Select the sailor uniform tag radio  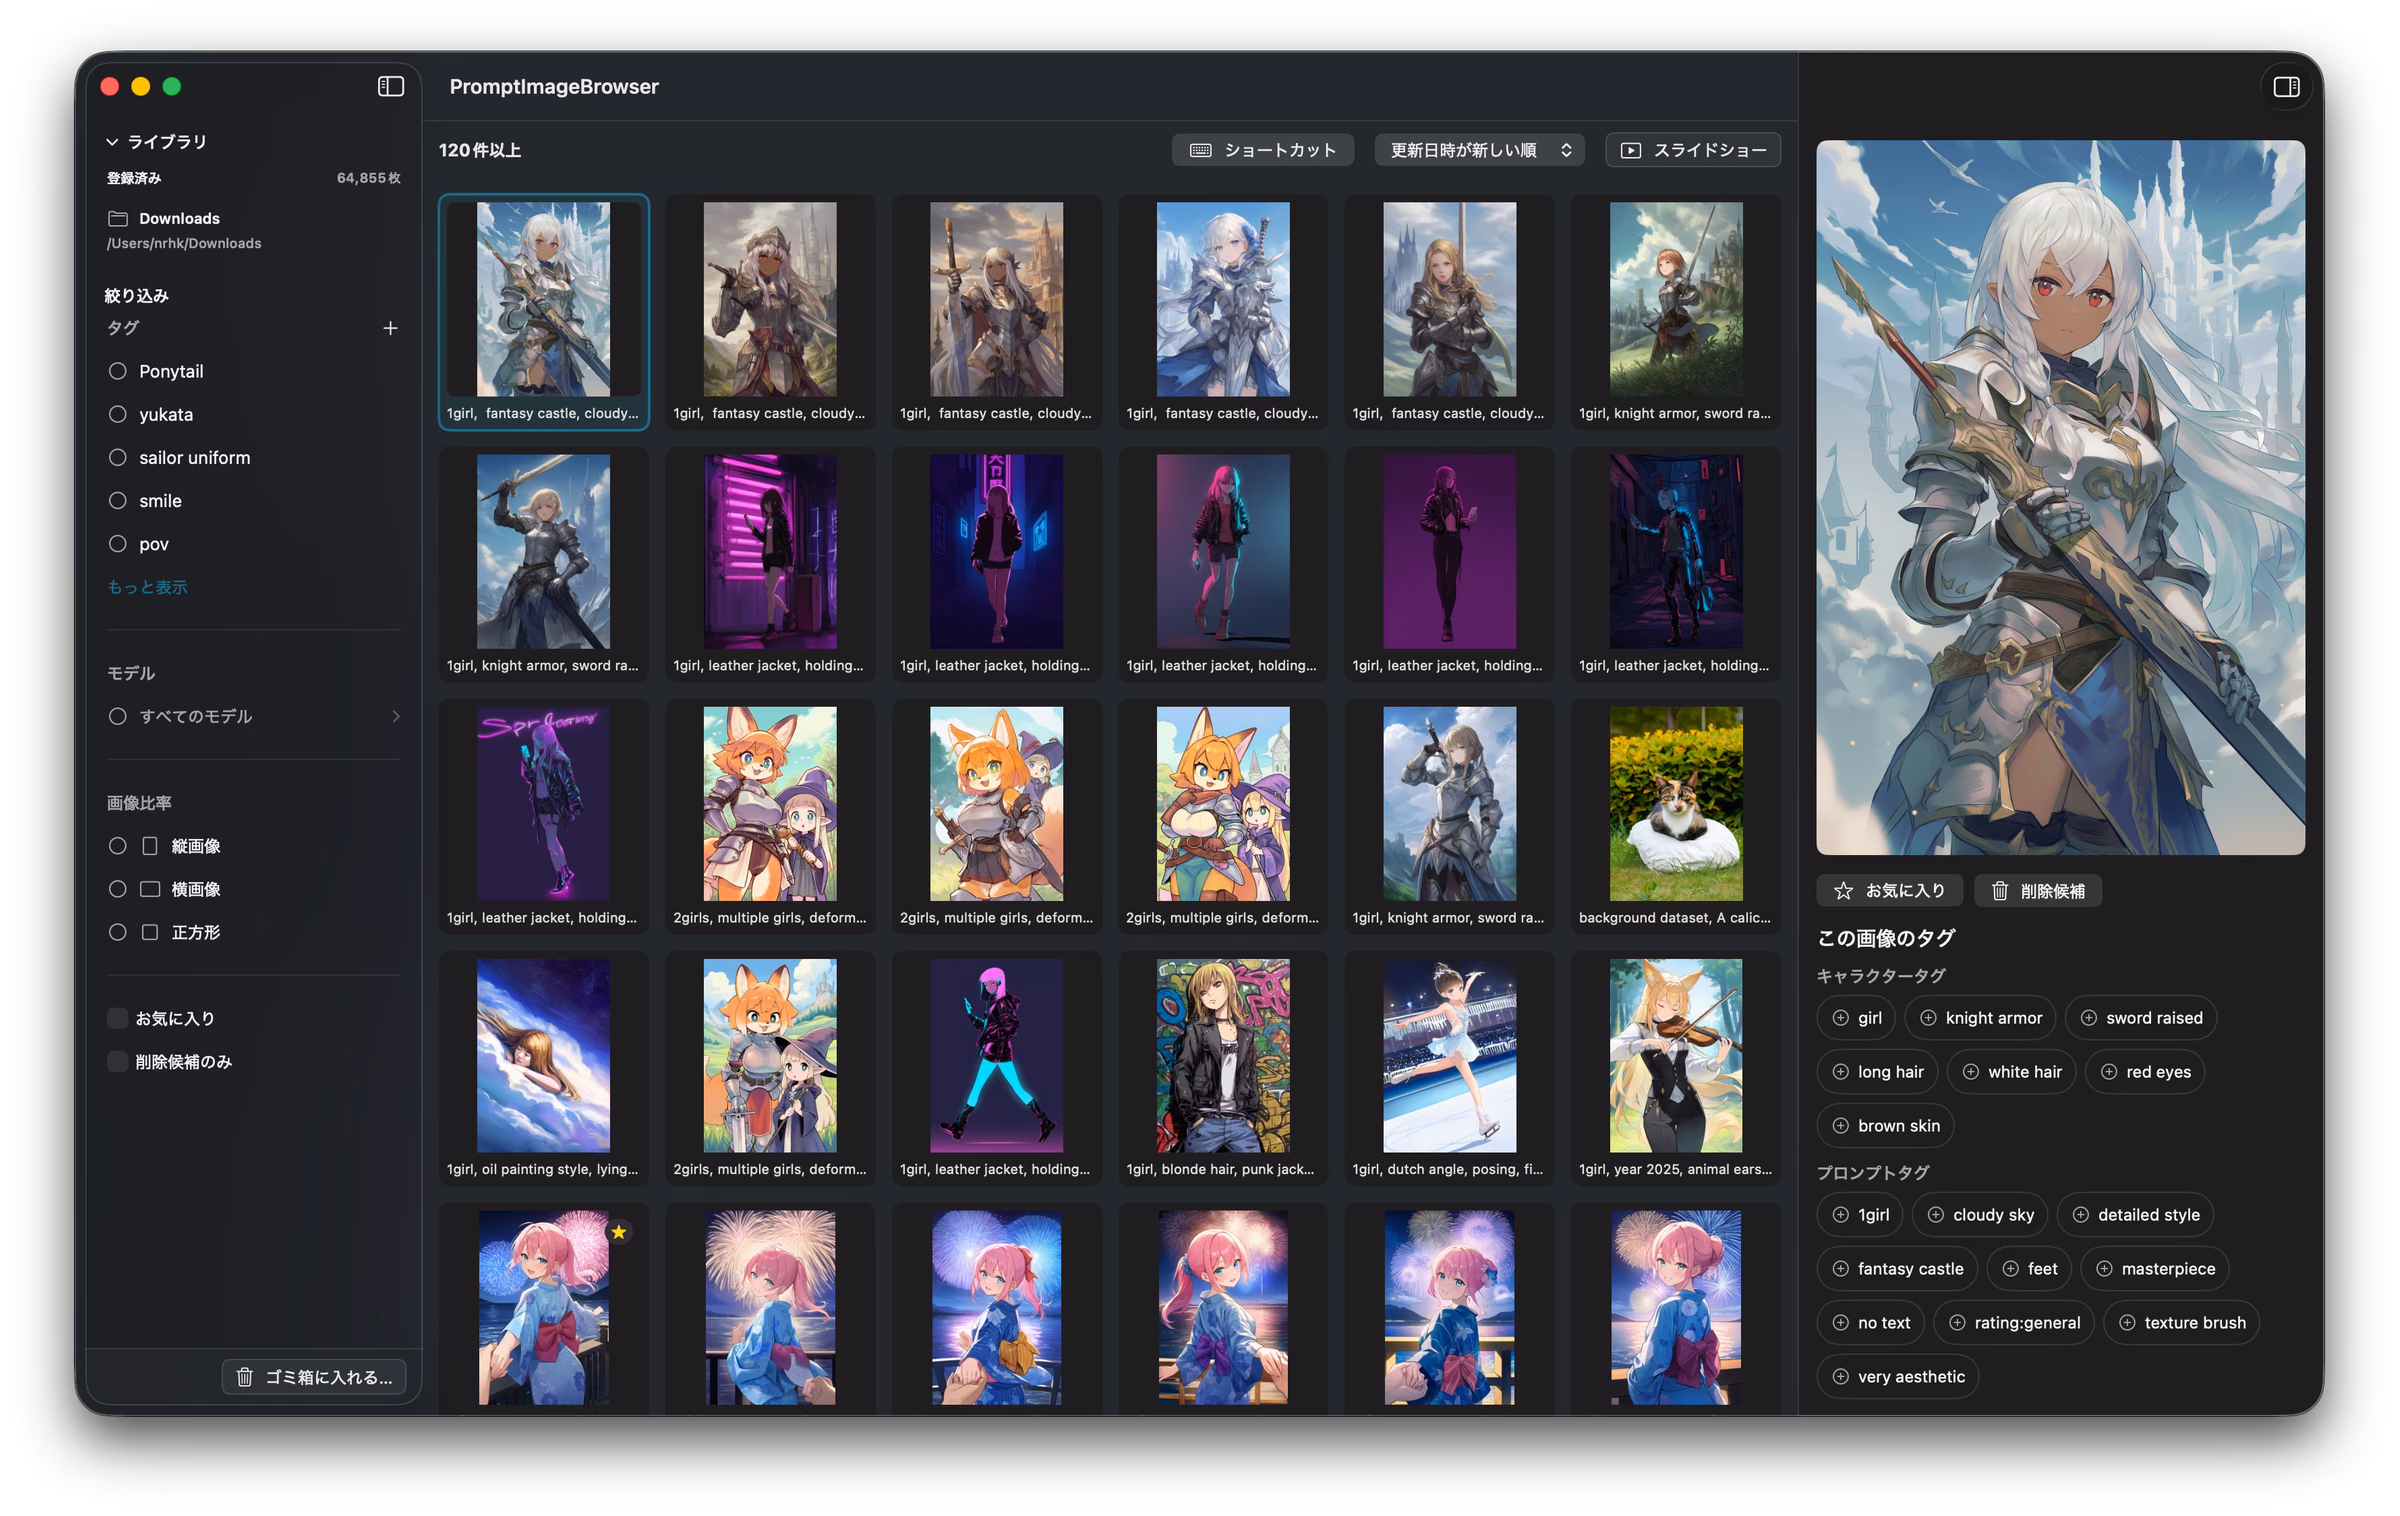118,457
